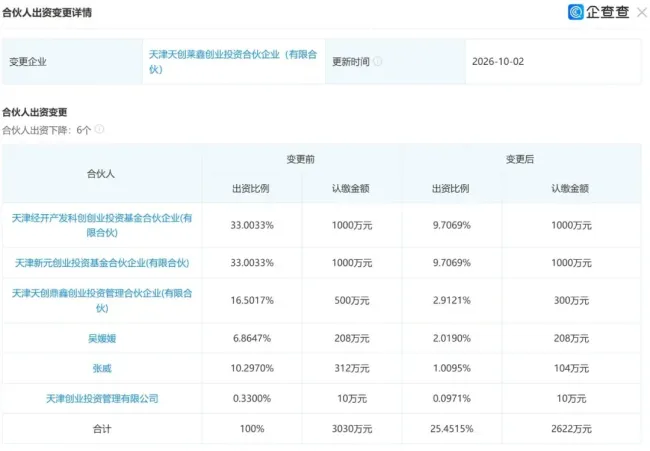The height and width of the screenshot is (451, 650).
Task: Open partner link 吴媛媛
Action: click(102, 338)
